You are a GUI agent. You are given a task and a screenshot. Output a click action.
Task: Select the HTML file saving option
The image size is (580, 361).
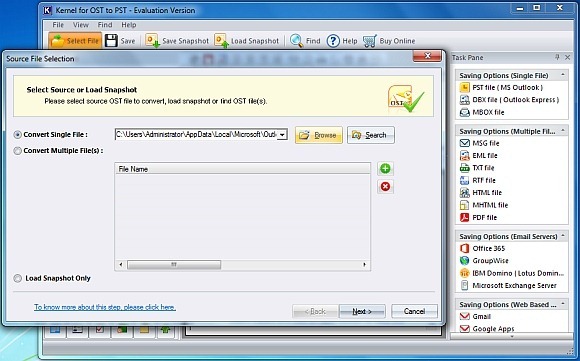pos(480,193)
